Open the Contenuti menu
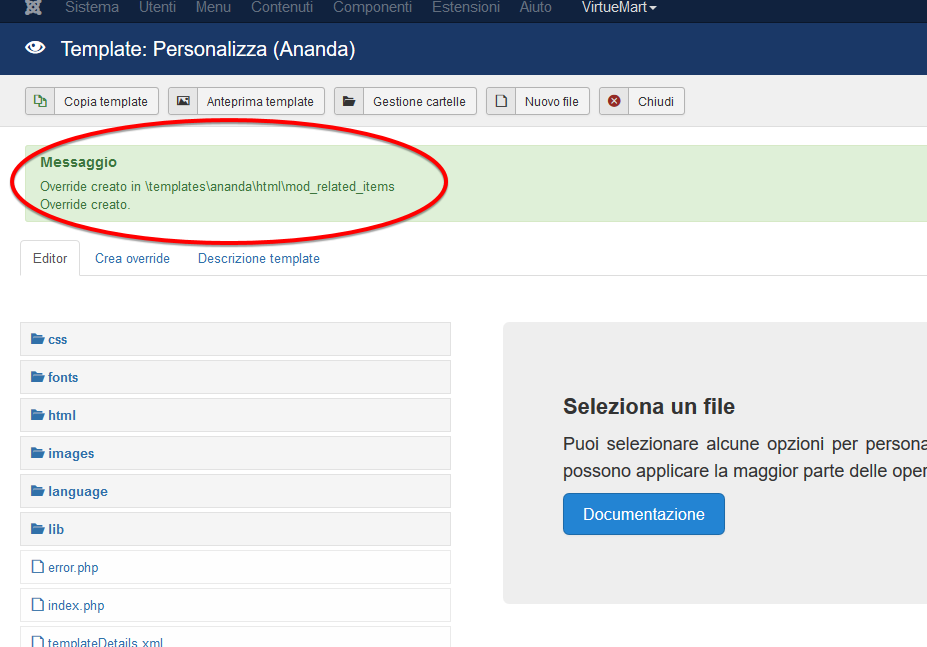Screen dimensions: 927x647 pyautogui.click(x=282, y=7)
